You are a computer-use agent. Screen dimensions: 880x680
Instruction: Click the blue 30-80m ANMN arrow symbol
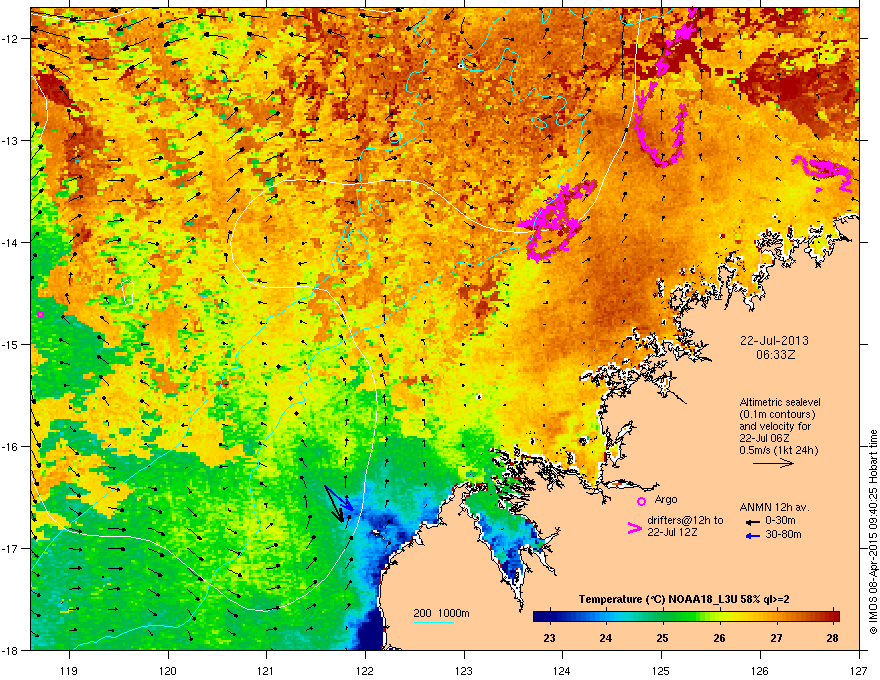(x=752, y=536)
